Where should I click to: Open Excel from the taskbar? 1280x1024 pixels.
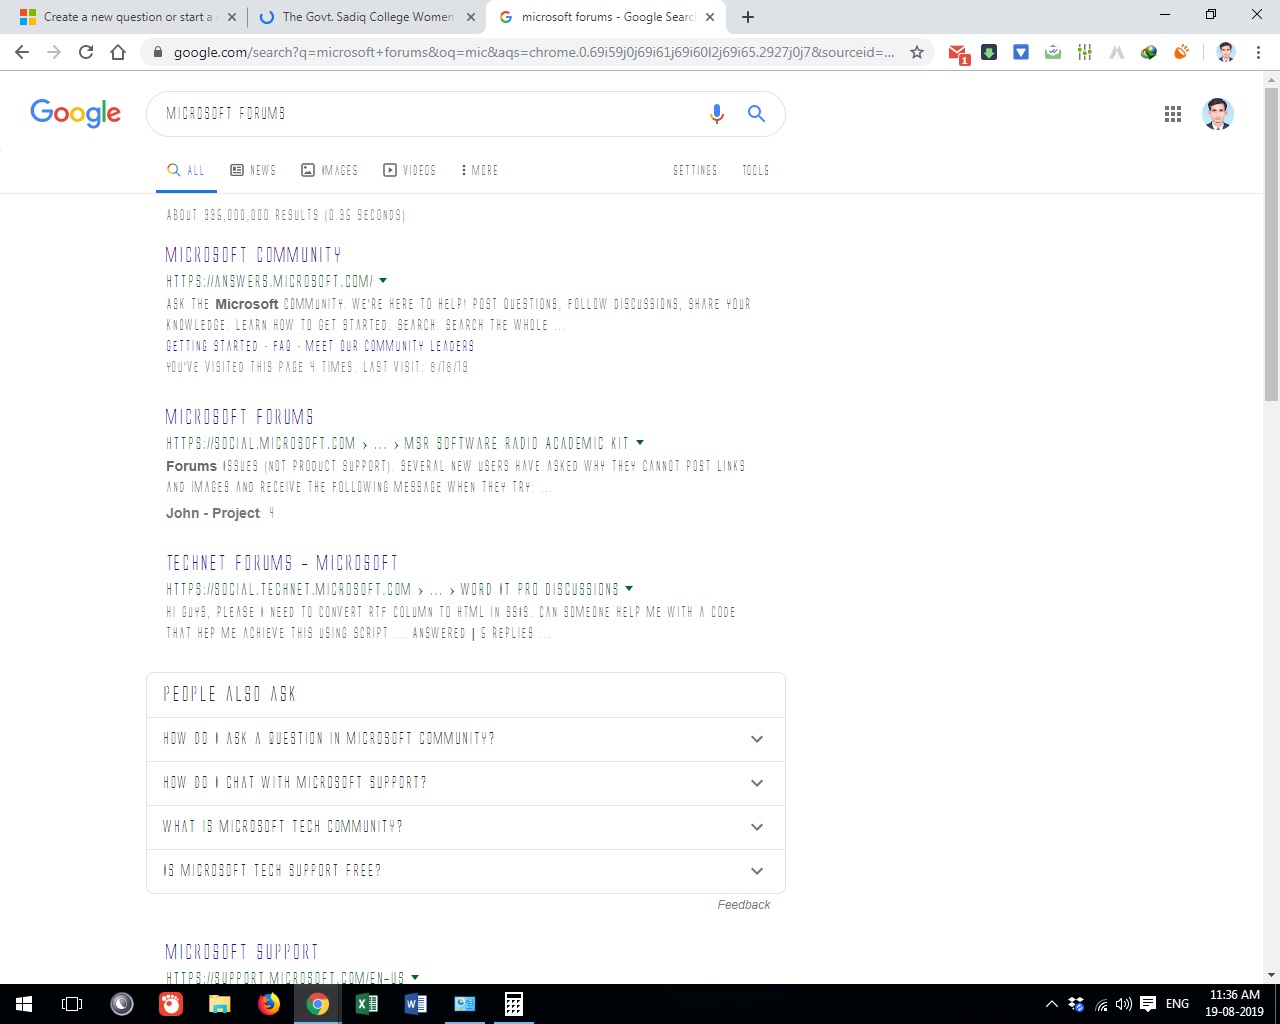pyautogui.click(x=367, y=1004)
